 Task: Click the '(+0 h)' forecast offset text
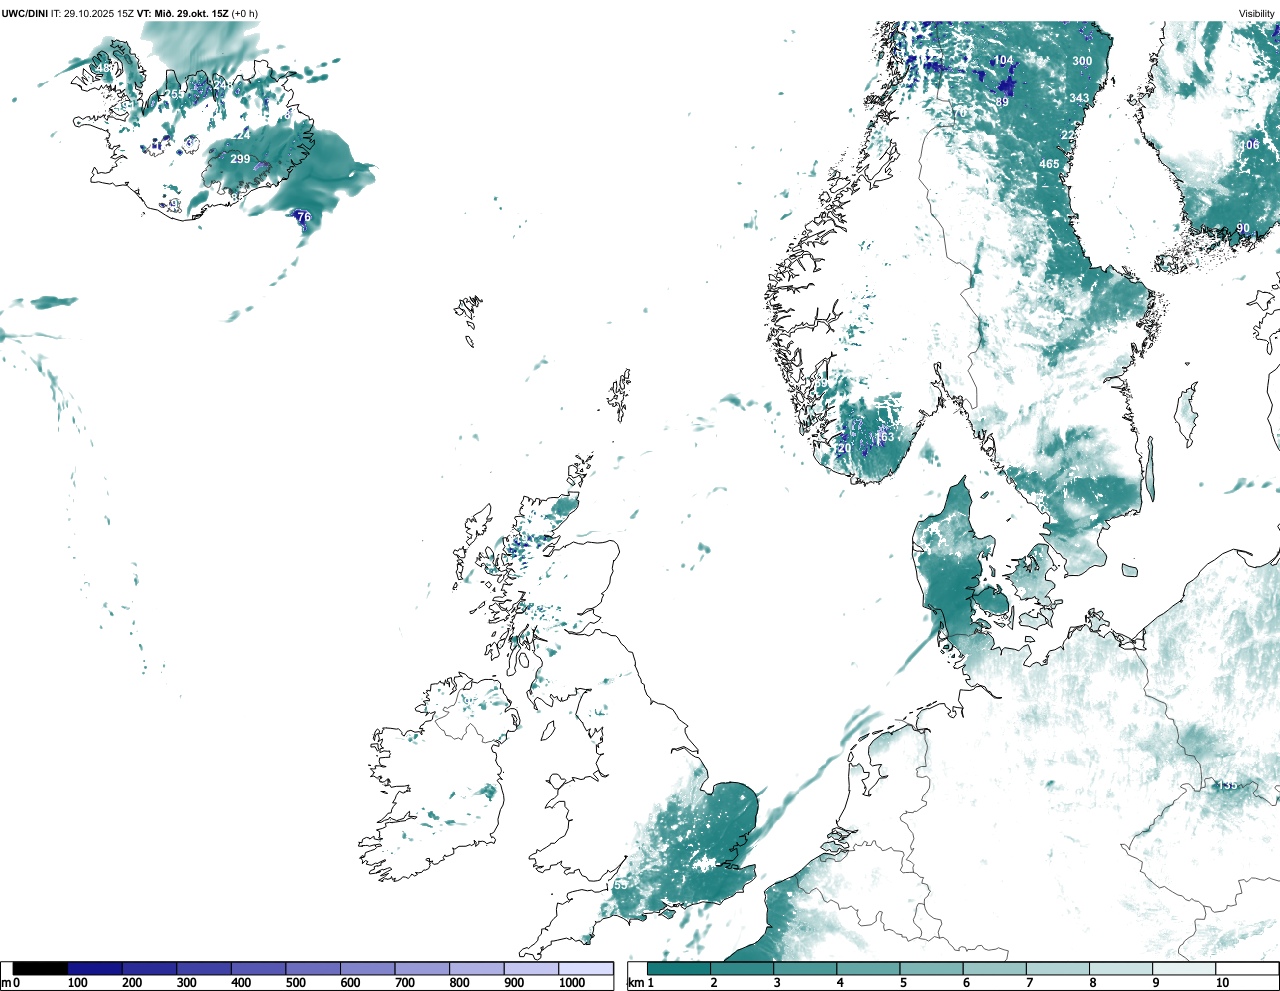pyautogui.click(x=245, y=13)
